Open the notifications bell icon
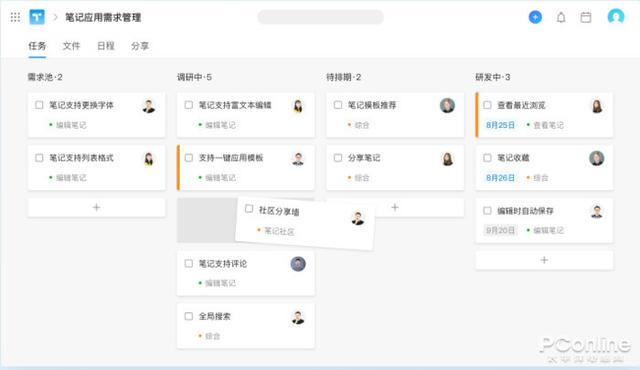640x370 pixels. [x=561, y=17]
